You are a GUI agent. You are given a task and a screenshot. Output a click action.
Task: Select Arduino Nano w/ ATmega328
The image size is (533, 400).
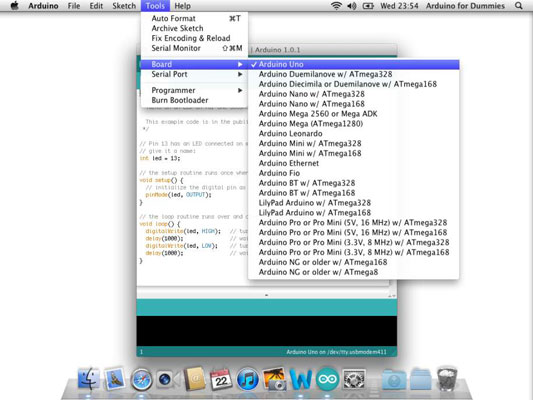coord(354,94)
